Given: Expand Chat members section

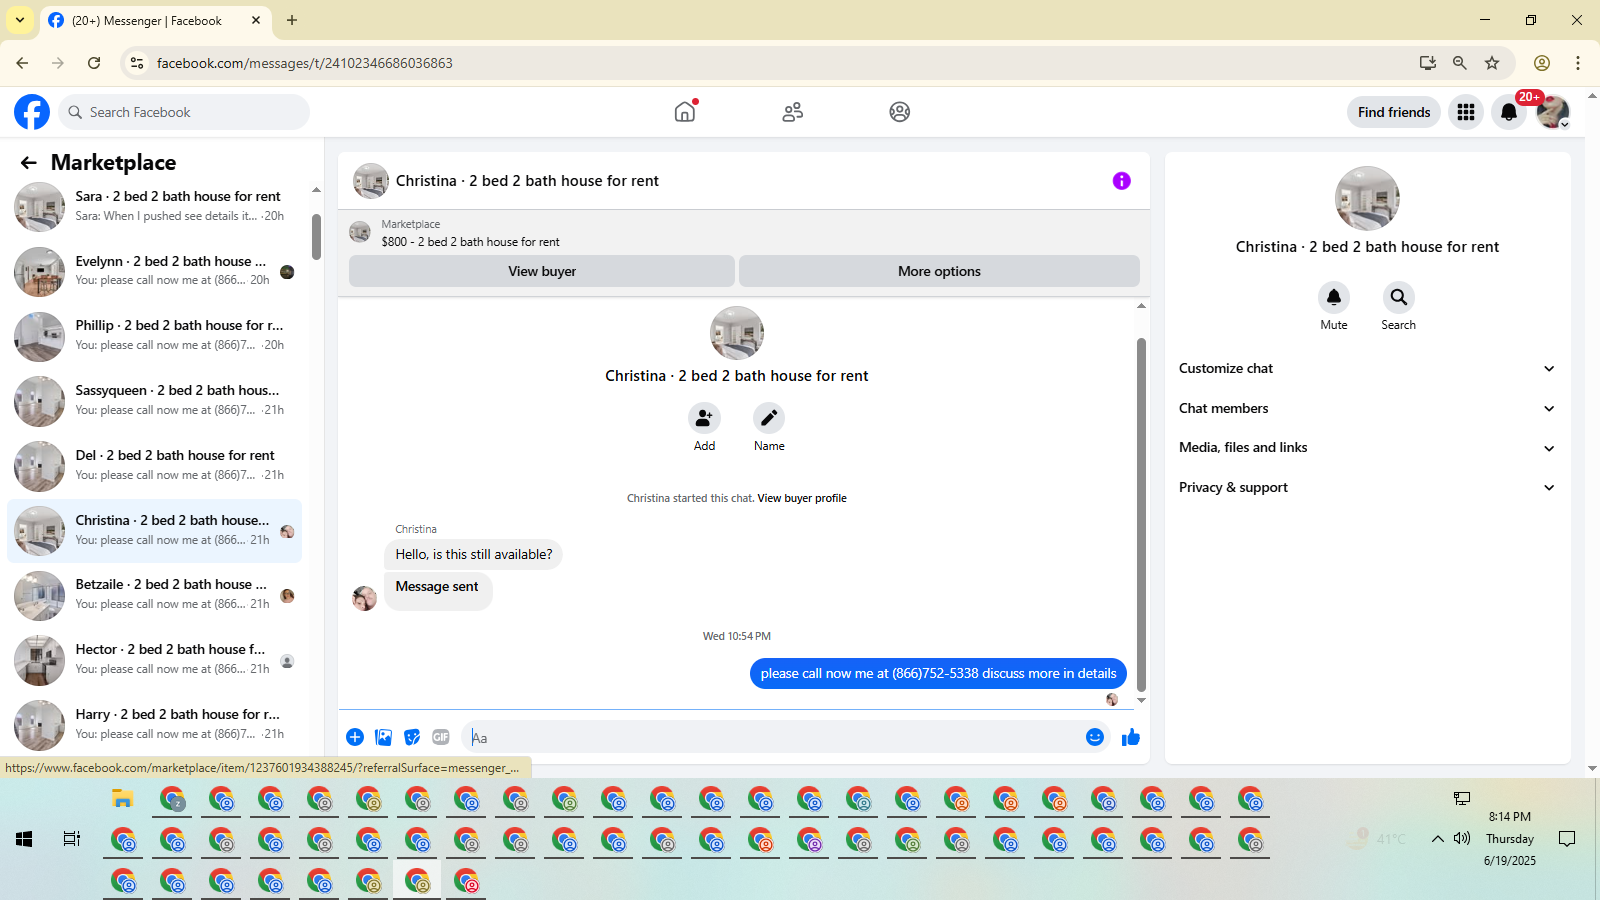Looking at the screenshot, I should coord(1367,408).
